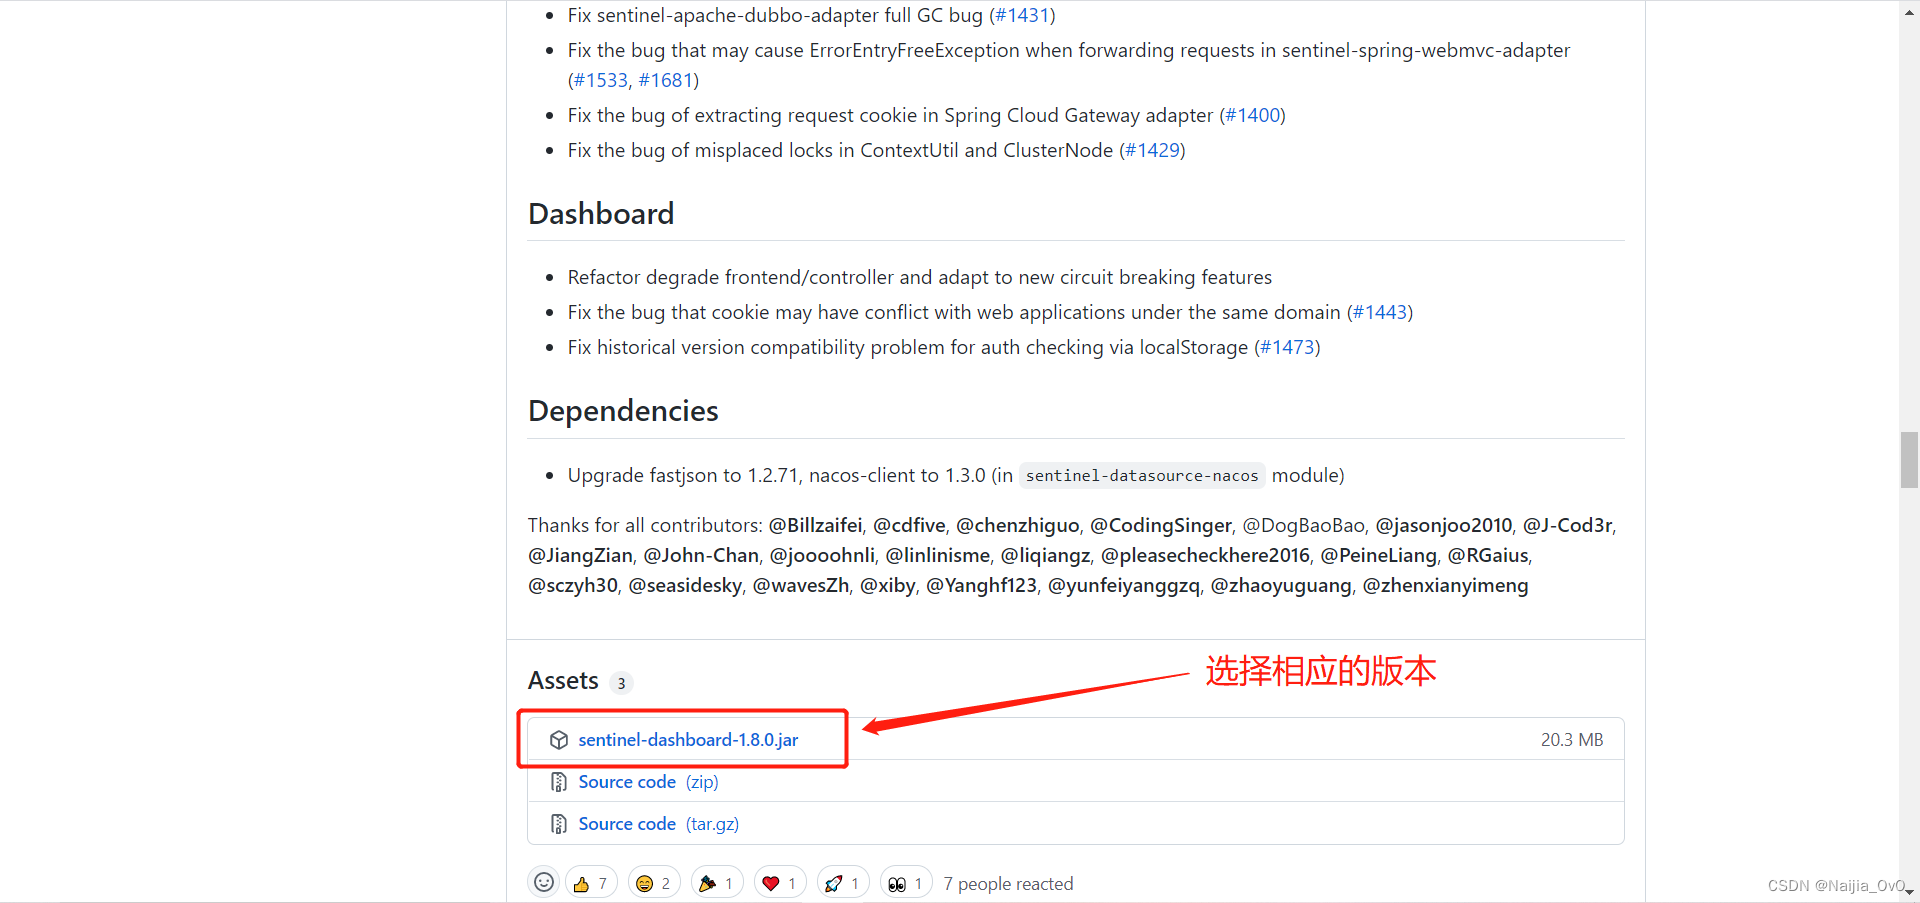1920x903 pixels.
Task: Click the Assets count badge 3
Action: (621, 683)
